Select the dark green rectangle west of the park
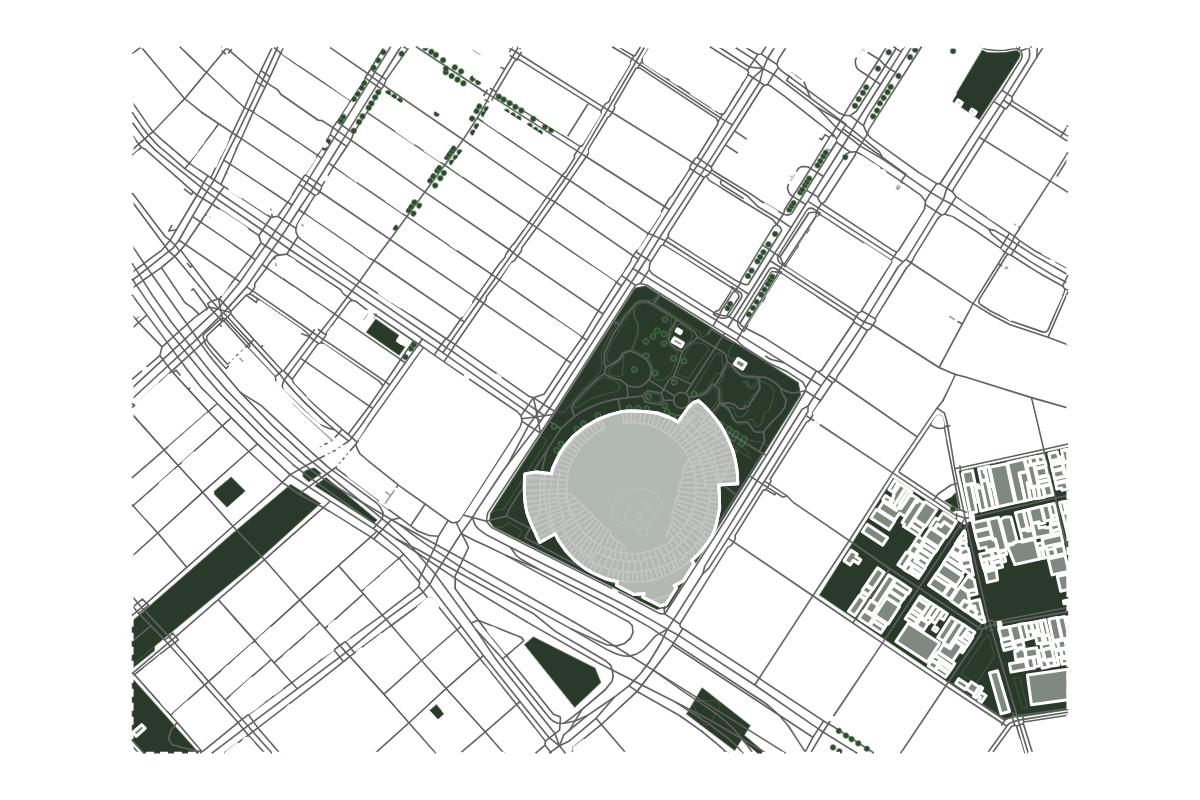The height and width of the screenshot is (800, 1200). point(387,336)
